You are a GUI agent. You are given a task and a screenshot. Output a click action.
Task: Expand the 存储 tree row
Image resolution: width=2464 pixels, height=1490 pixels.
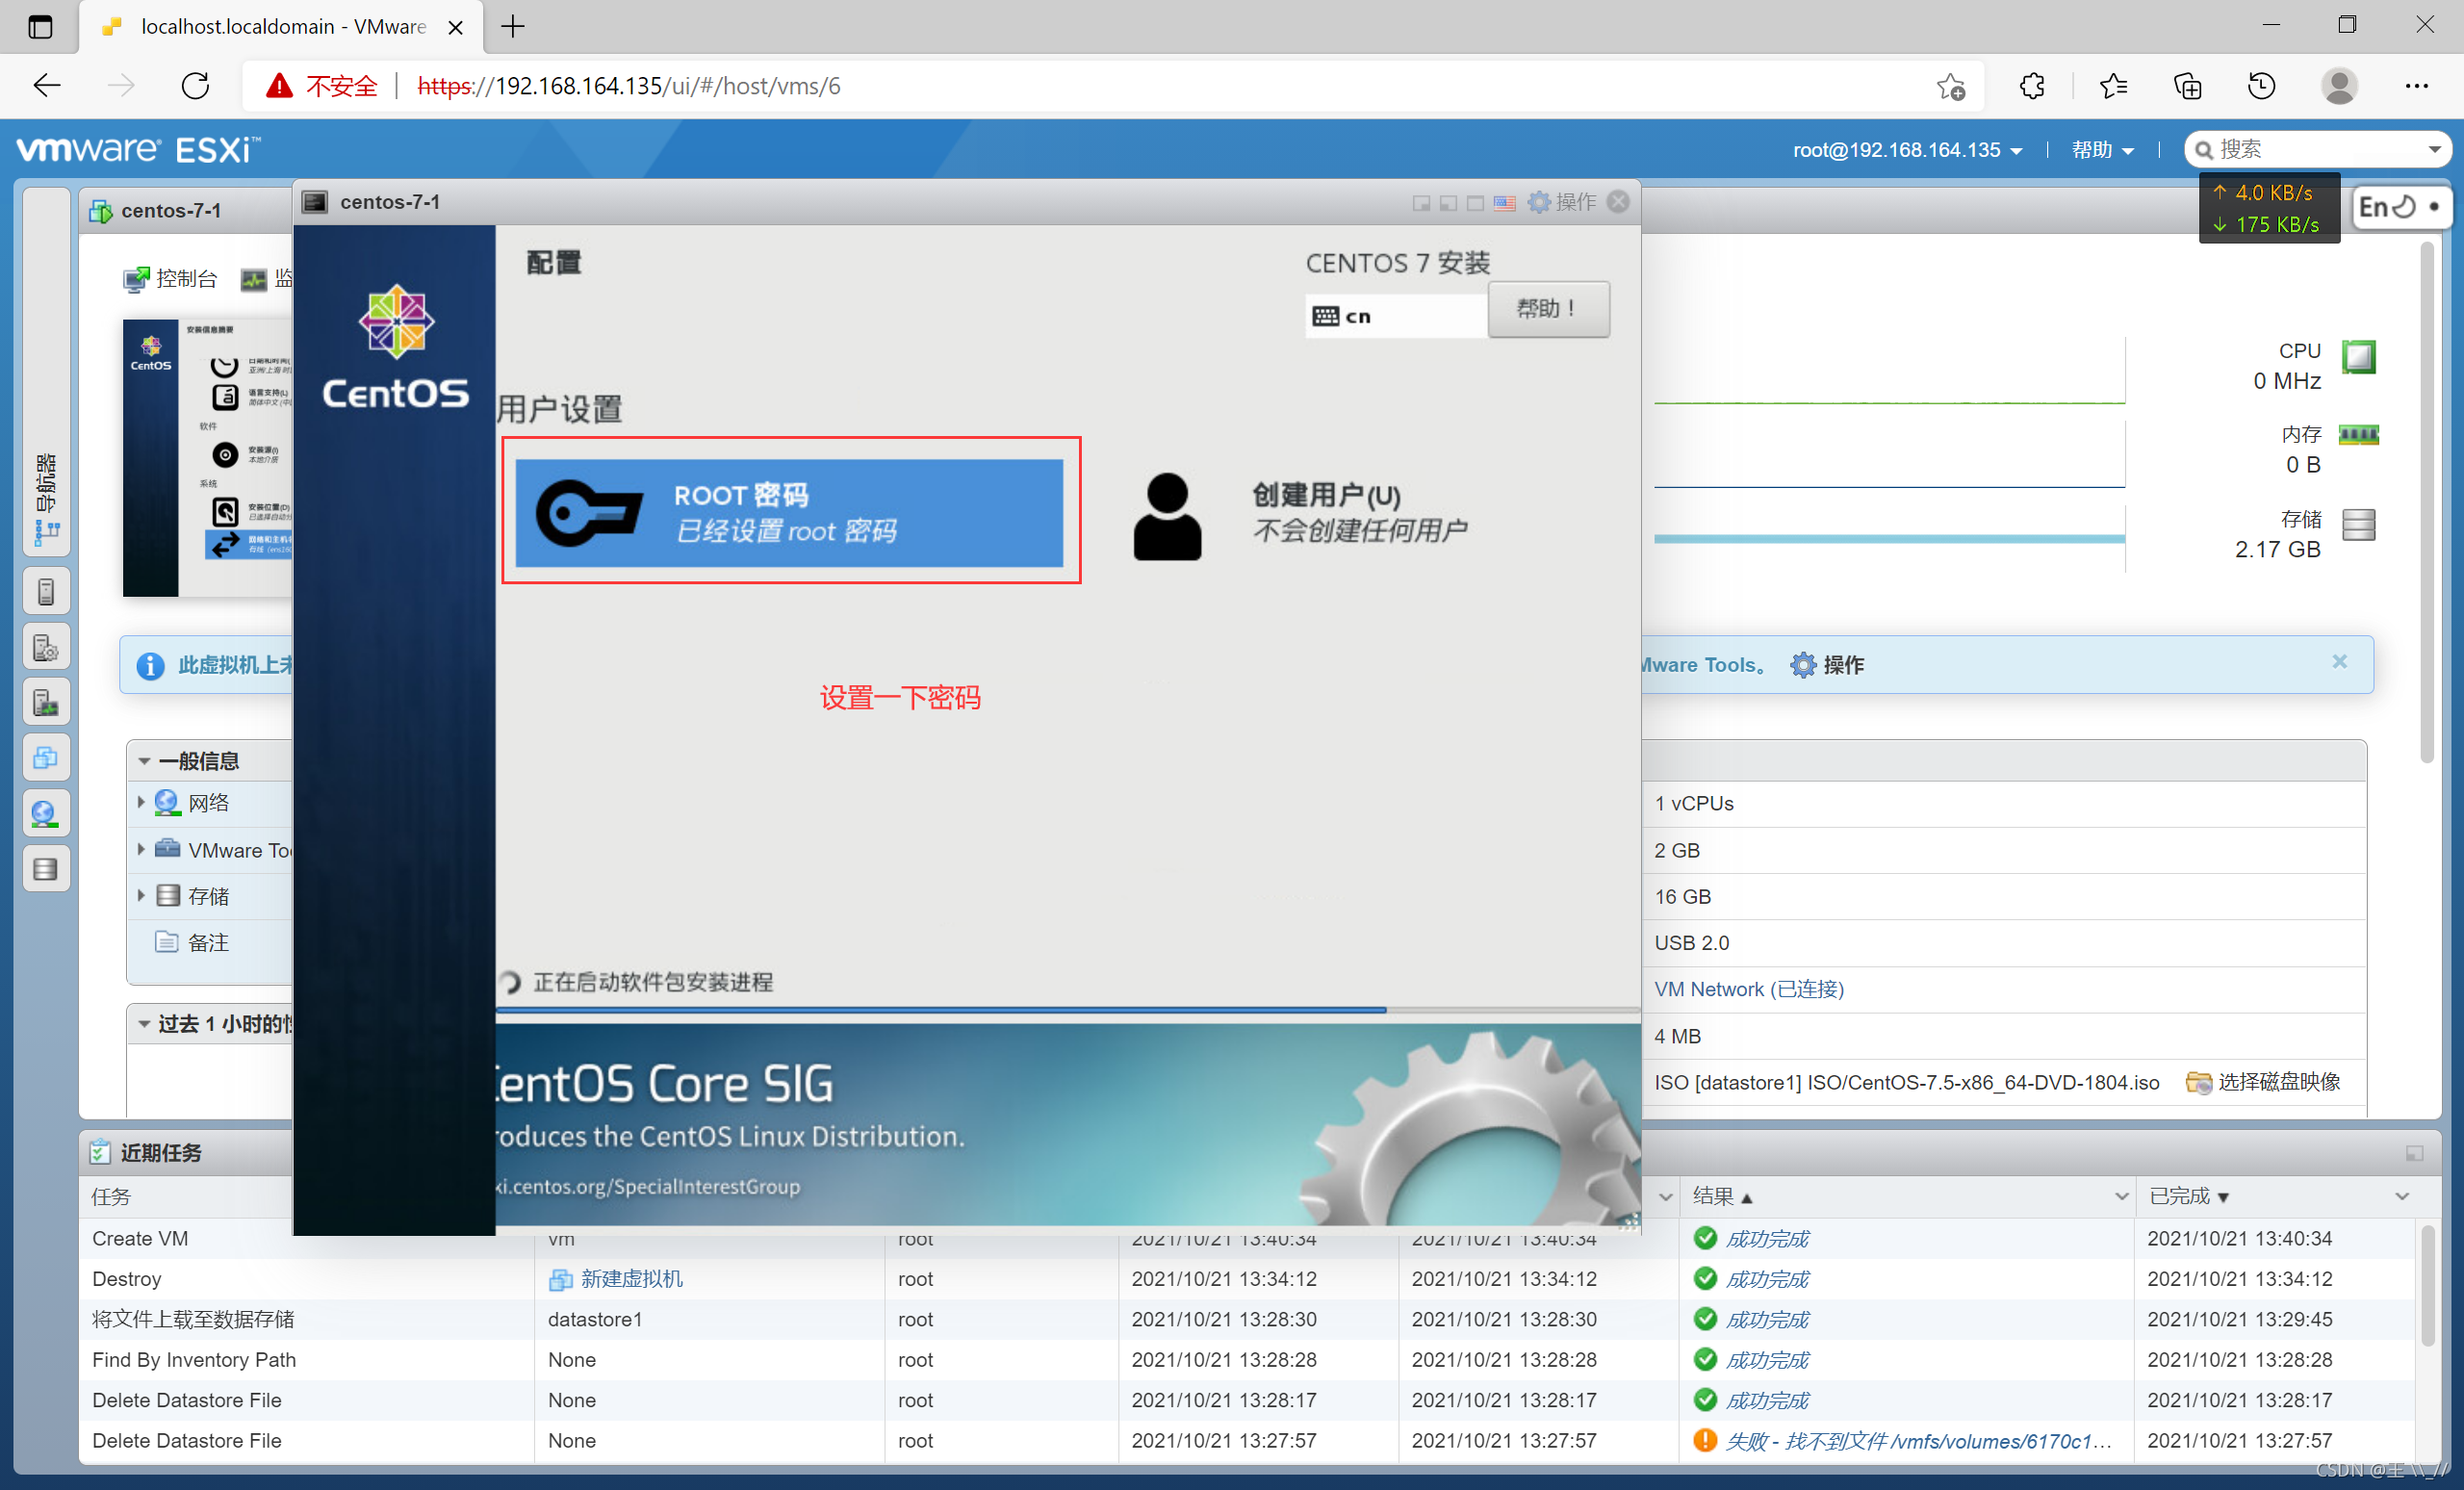141,895
